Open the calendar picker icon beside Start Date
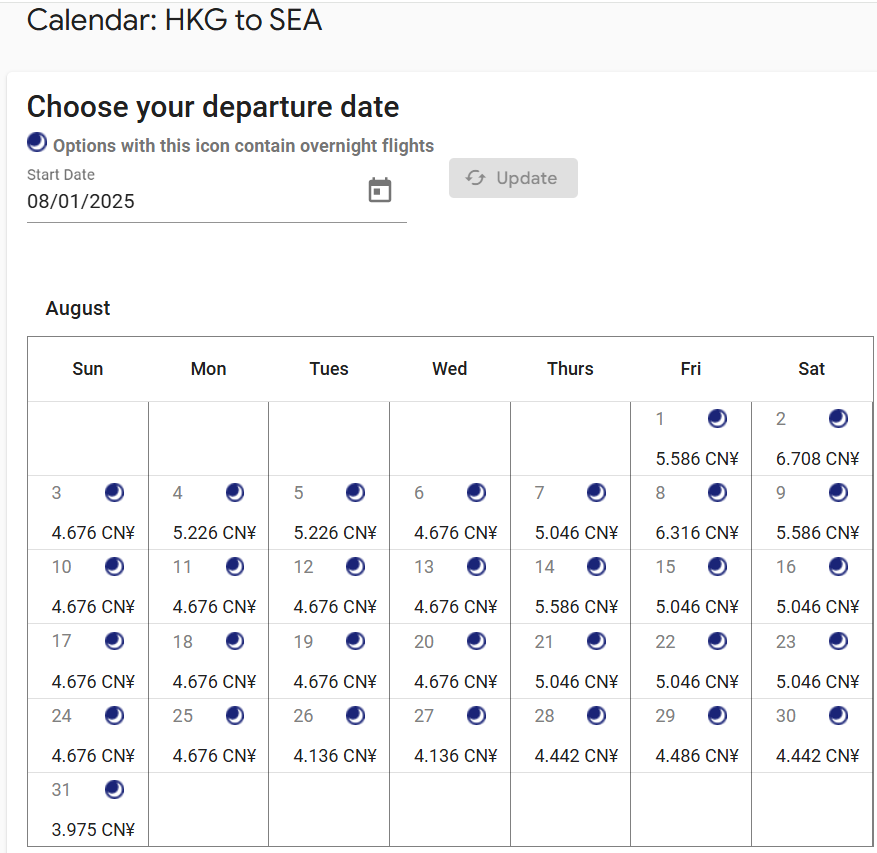This screenshot has width=877, height=853. pos(380,190)
